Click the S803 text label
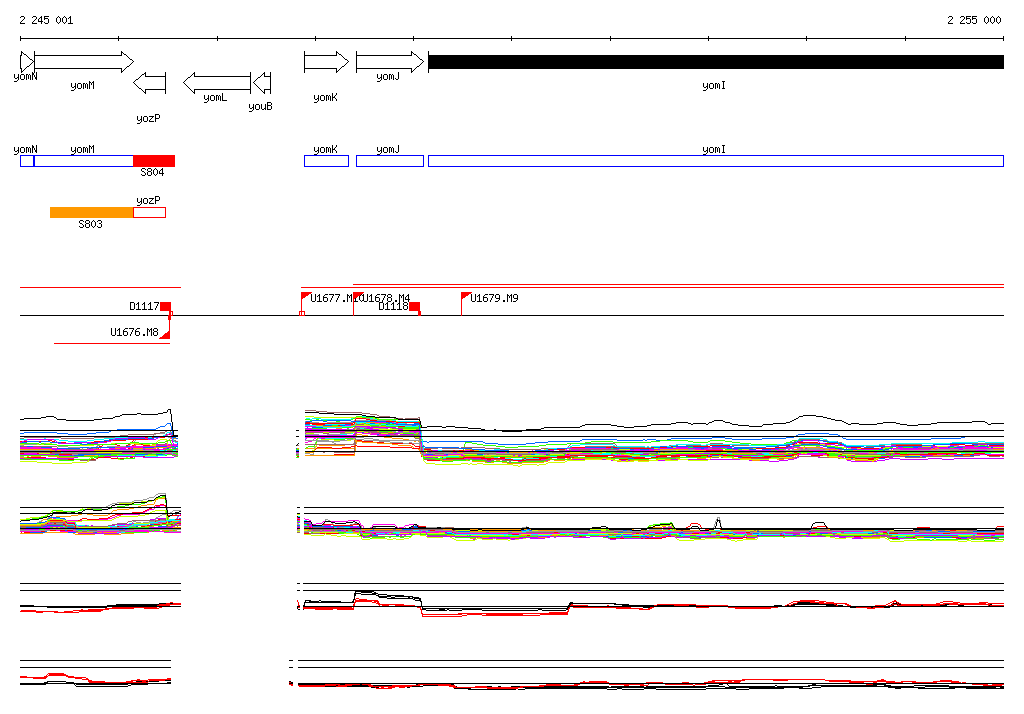This screenshot has height=714, width=1024. [x=90, y=224]
